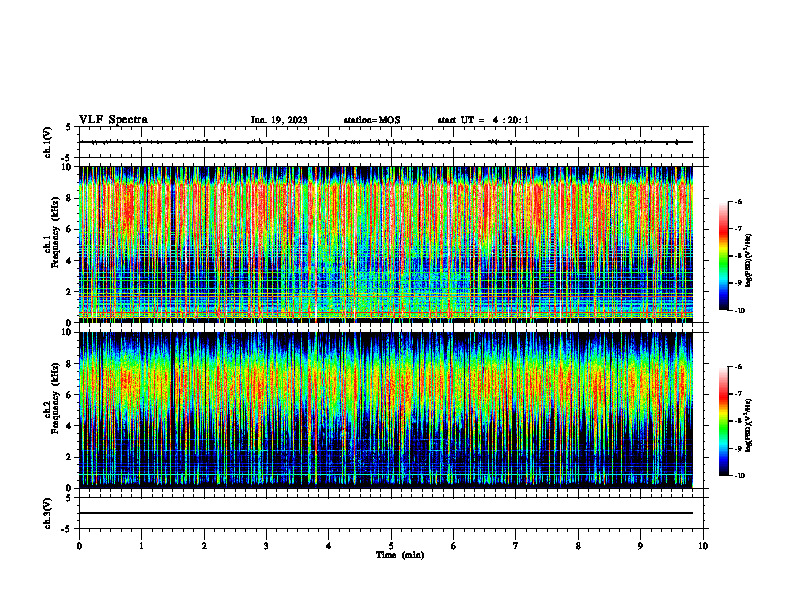Image resolution: width=792 pixels, height=612 pixels.
Task: Click inside the ch.1 spectrogram panel
Action: [x=386, y=244]
